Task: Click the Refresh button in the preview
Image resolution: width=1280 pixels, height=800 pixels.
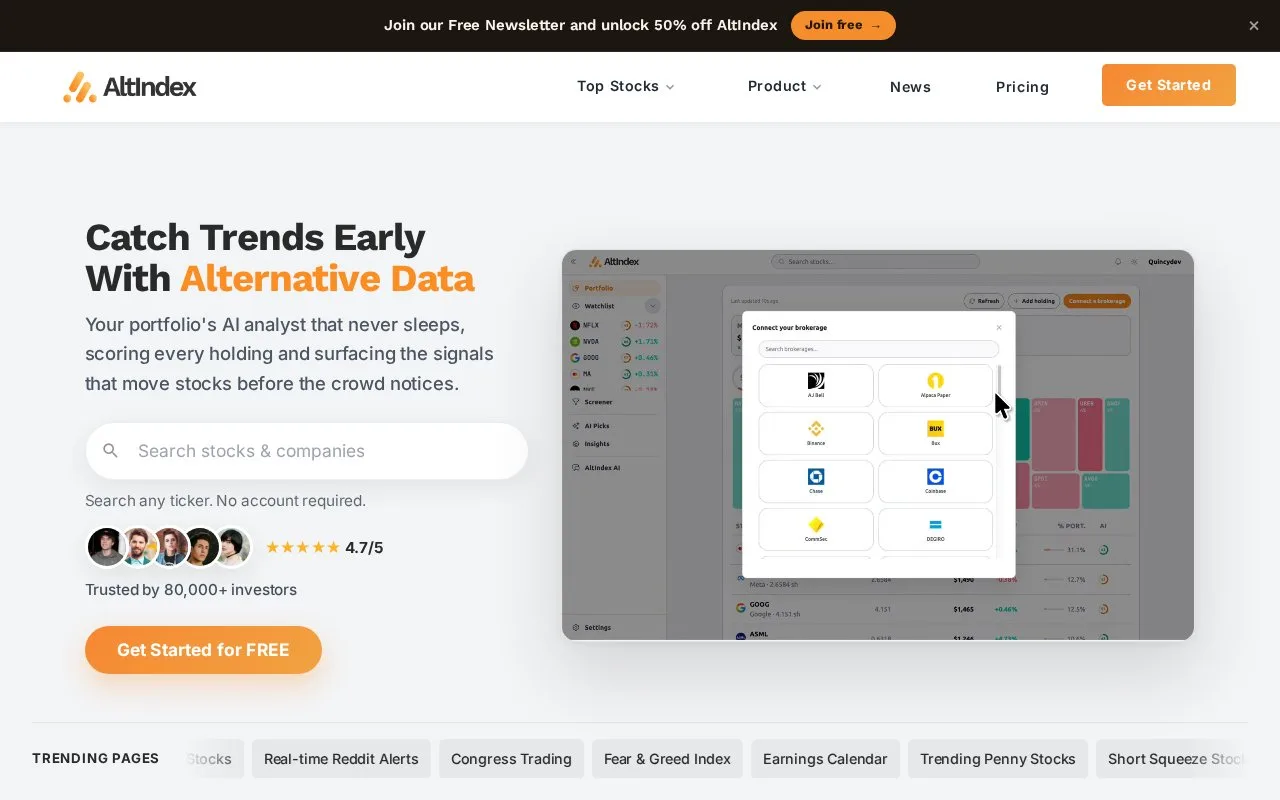Action: tap(984, 301)
